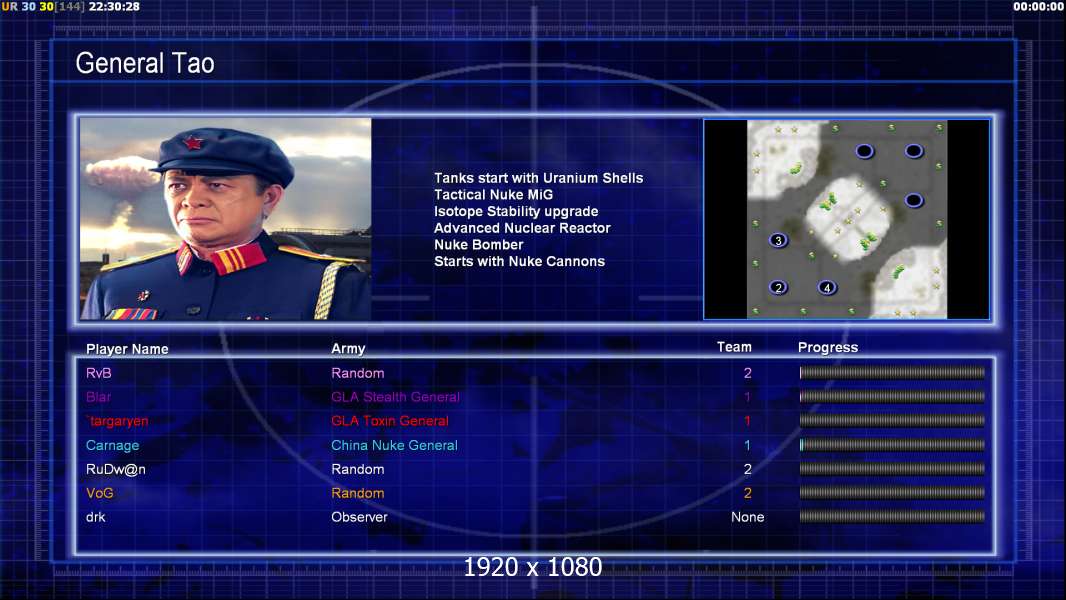Click 'GLA Stealth General' army entry
This screenshot has width=1066, height=600.
click(x=395, y=397)
